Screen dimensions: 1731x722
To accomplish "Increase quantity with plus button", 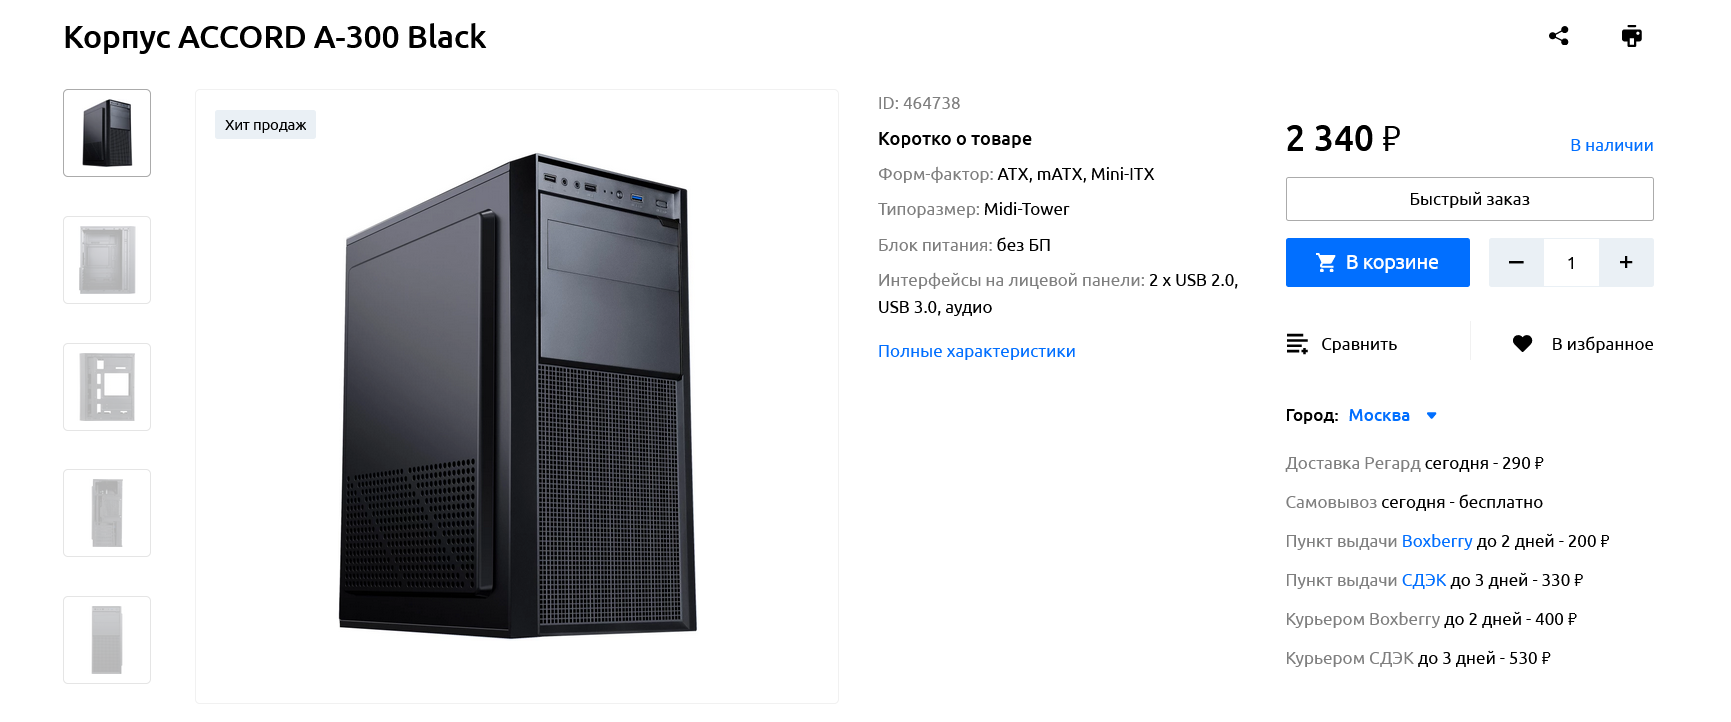I will [x=1626, y=263].
